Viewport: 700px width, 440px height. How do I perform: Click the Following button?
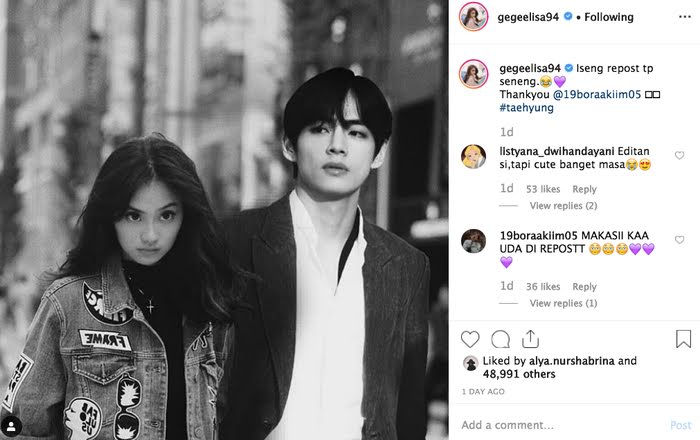(609, 17)
